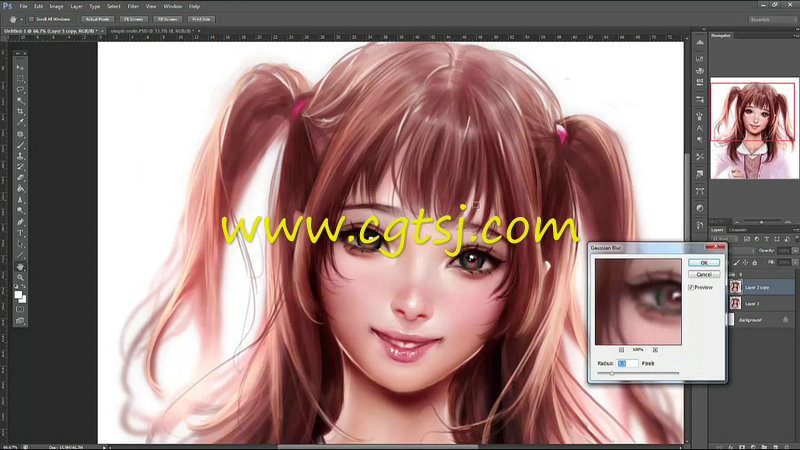
Task: Click the Fit Screen button
Action: point(134,19)
